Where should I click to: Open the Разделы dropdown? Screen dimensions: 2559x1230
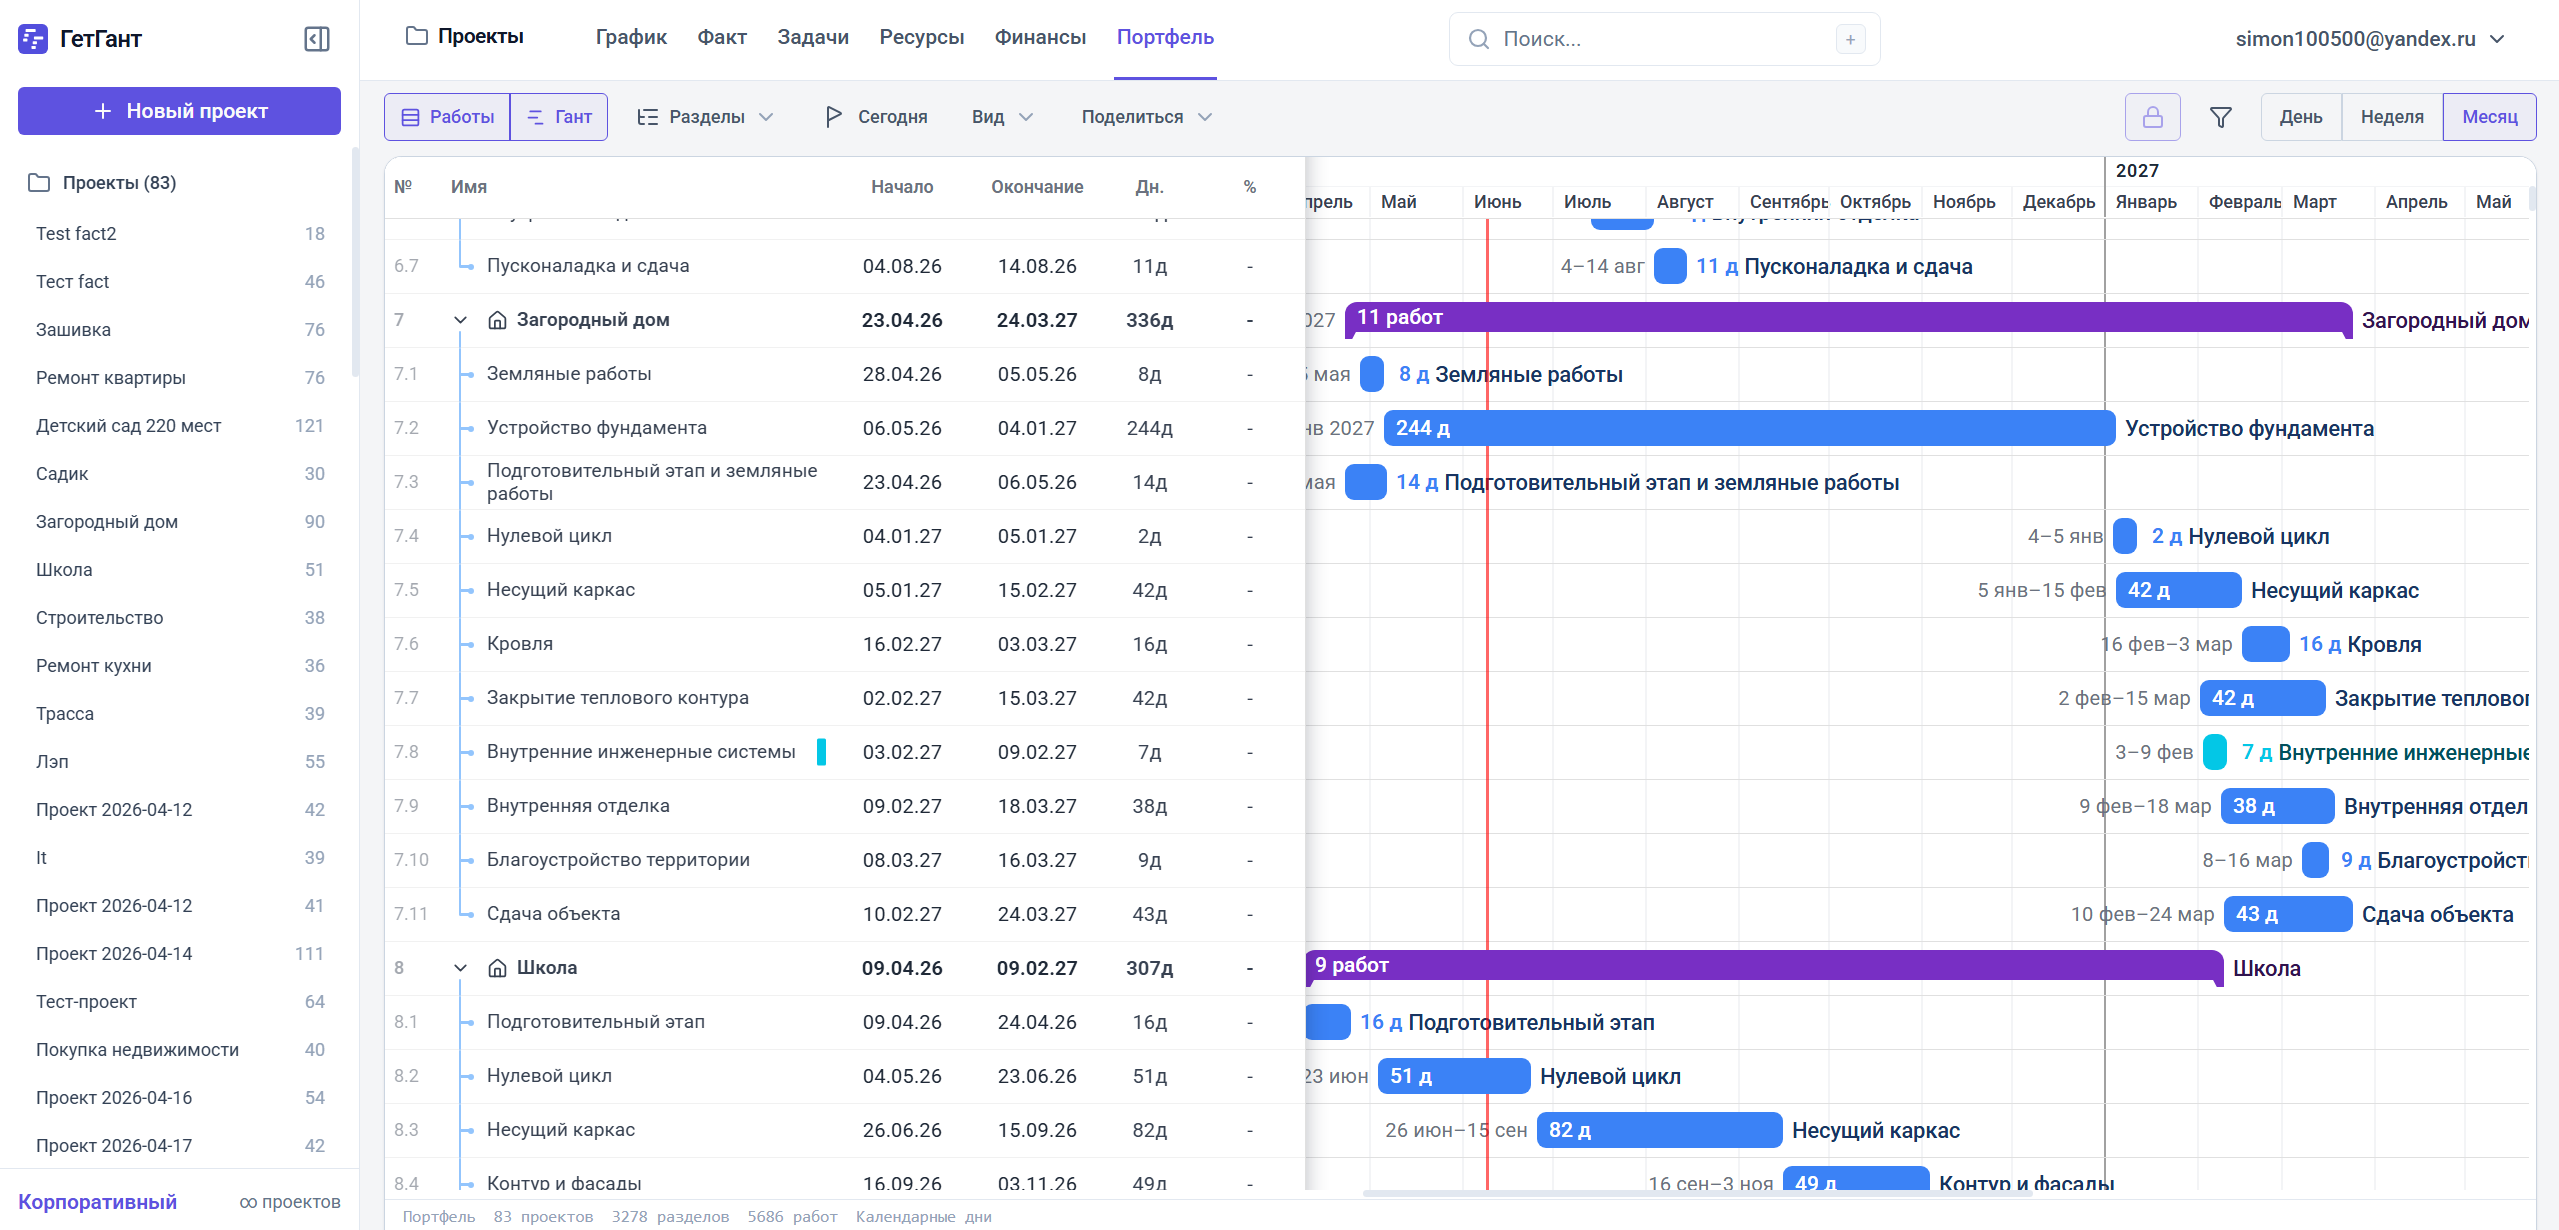point(706,117)
